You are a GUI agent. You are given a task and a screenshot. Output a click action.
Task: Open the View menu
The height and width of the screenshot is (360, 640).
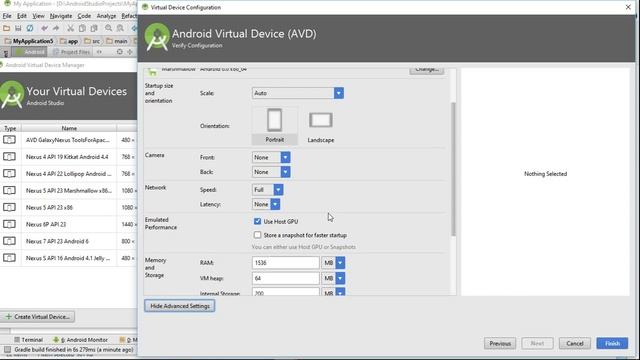[x=38, y=16]
